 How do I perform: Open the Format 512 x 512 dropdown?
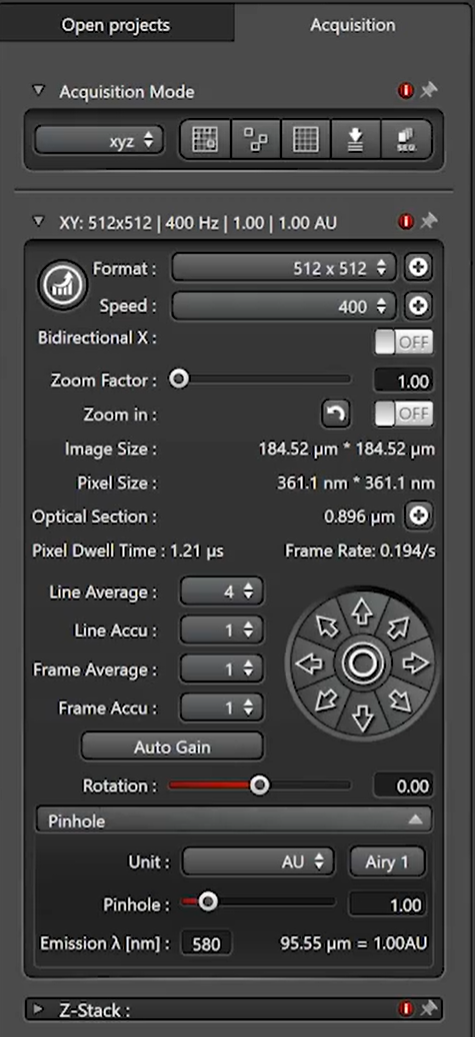[284, 269]
